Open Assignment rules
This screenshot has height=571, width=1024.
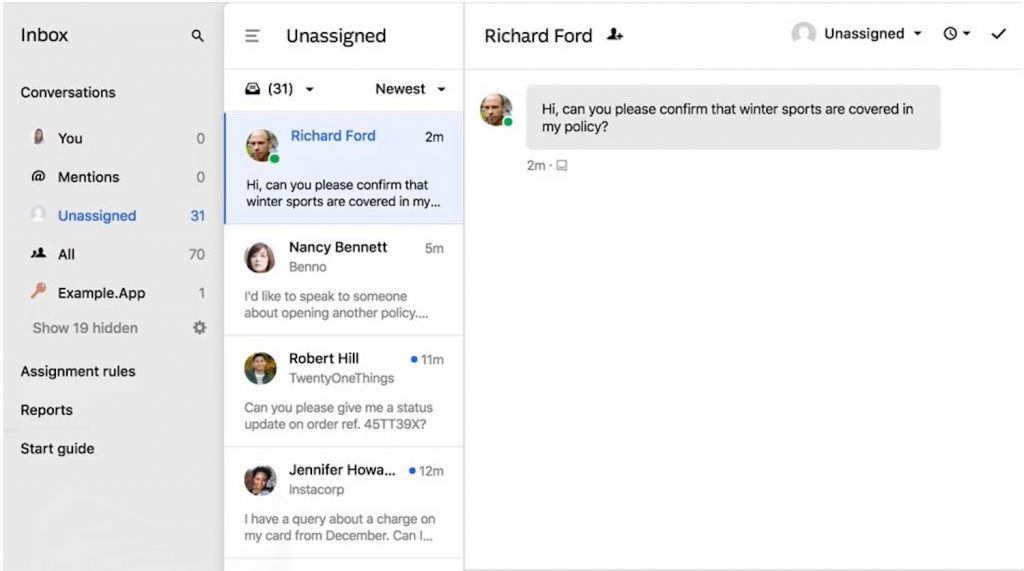78,371
